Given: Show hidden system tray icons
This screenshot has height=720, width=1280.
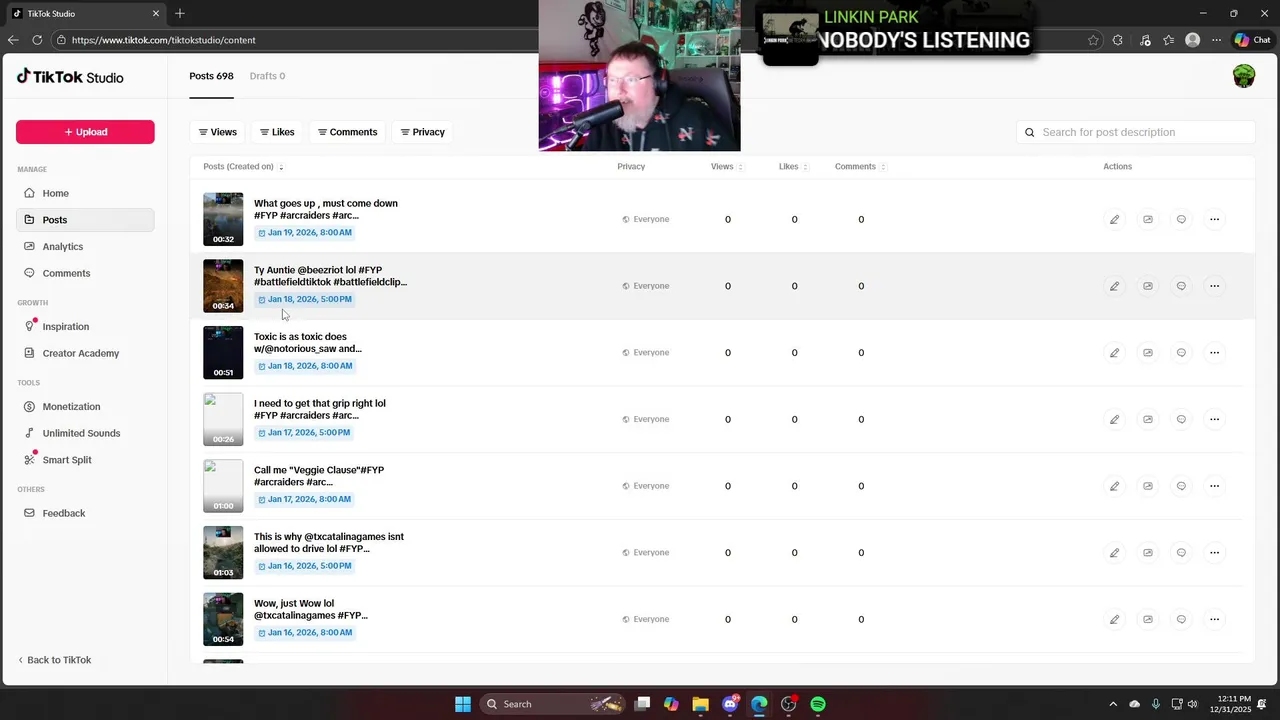Looking at the screenshot, I should point(1113,704).
